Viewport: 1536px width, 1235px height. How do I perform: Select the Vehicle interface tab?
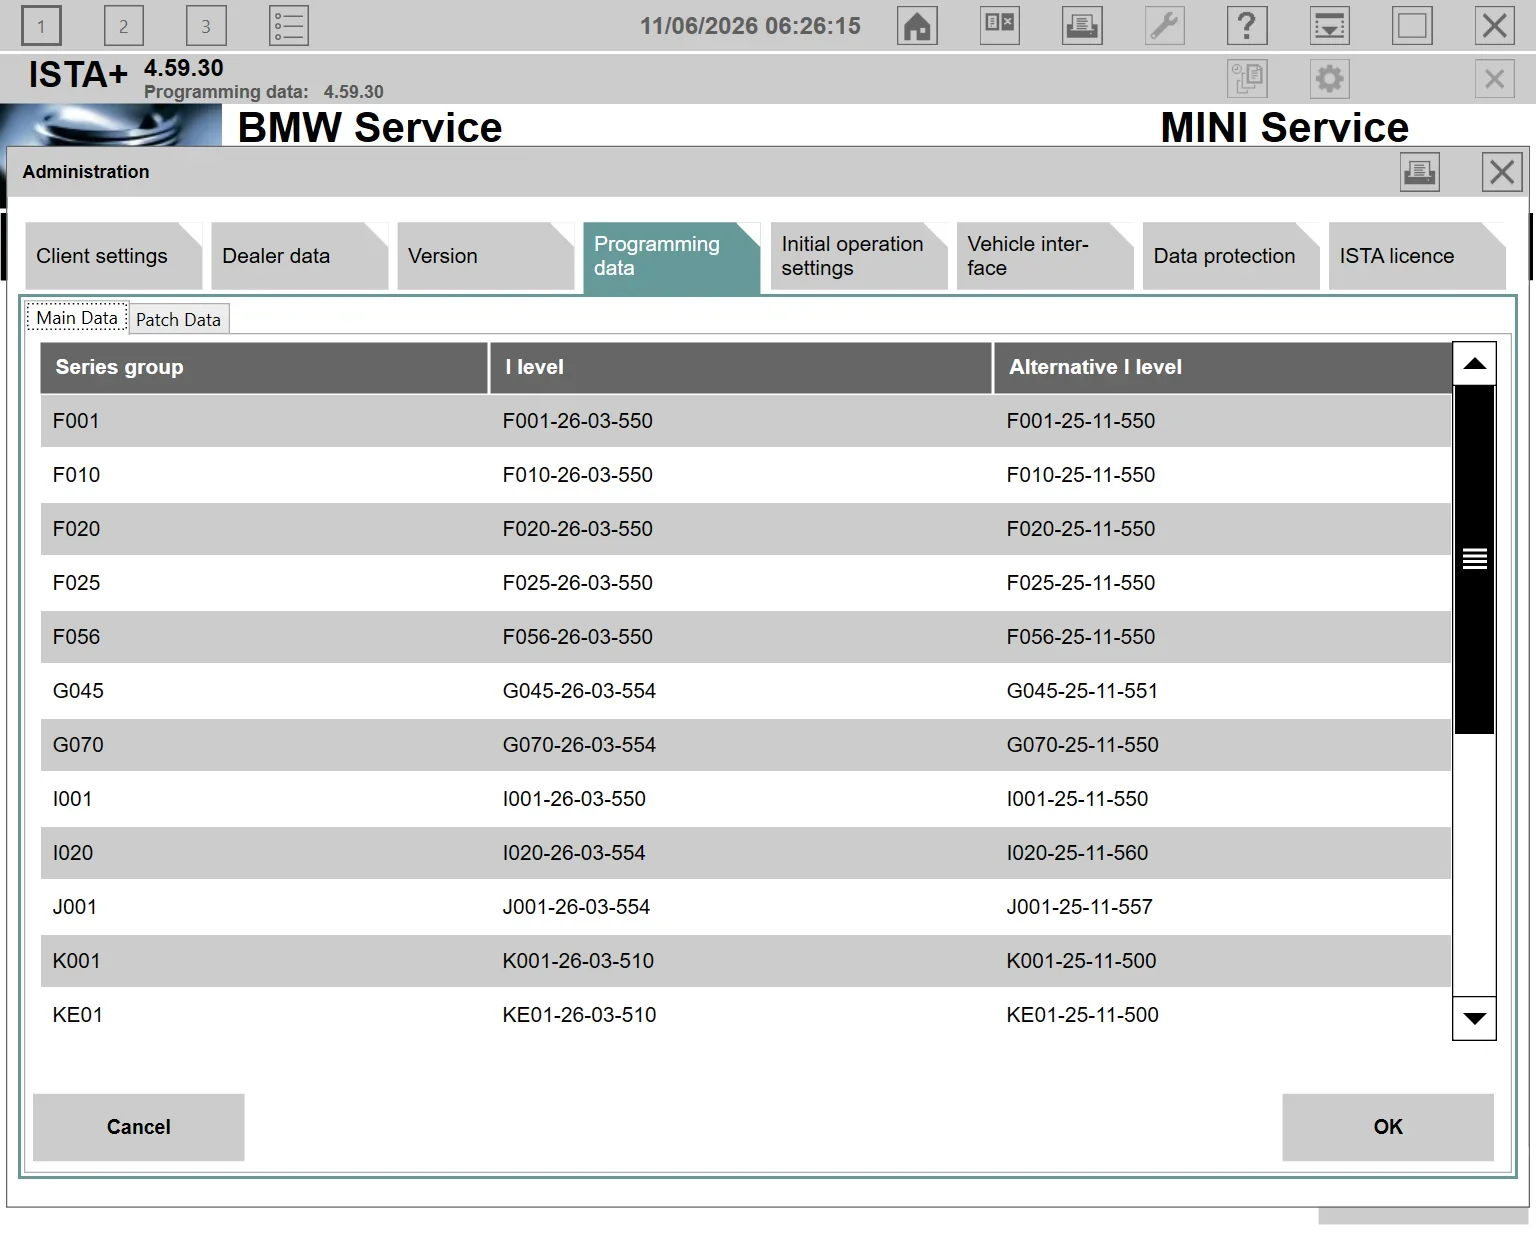click(1045, 256)
